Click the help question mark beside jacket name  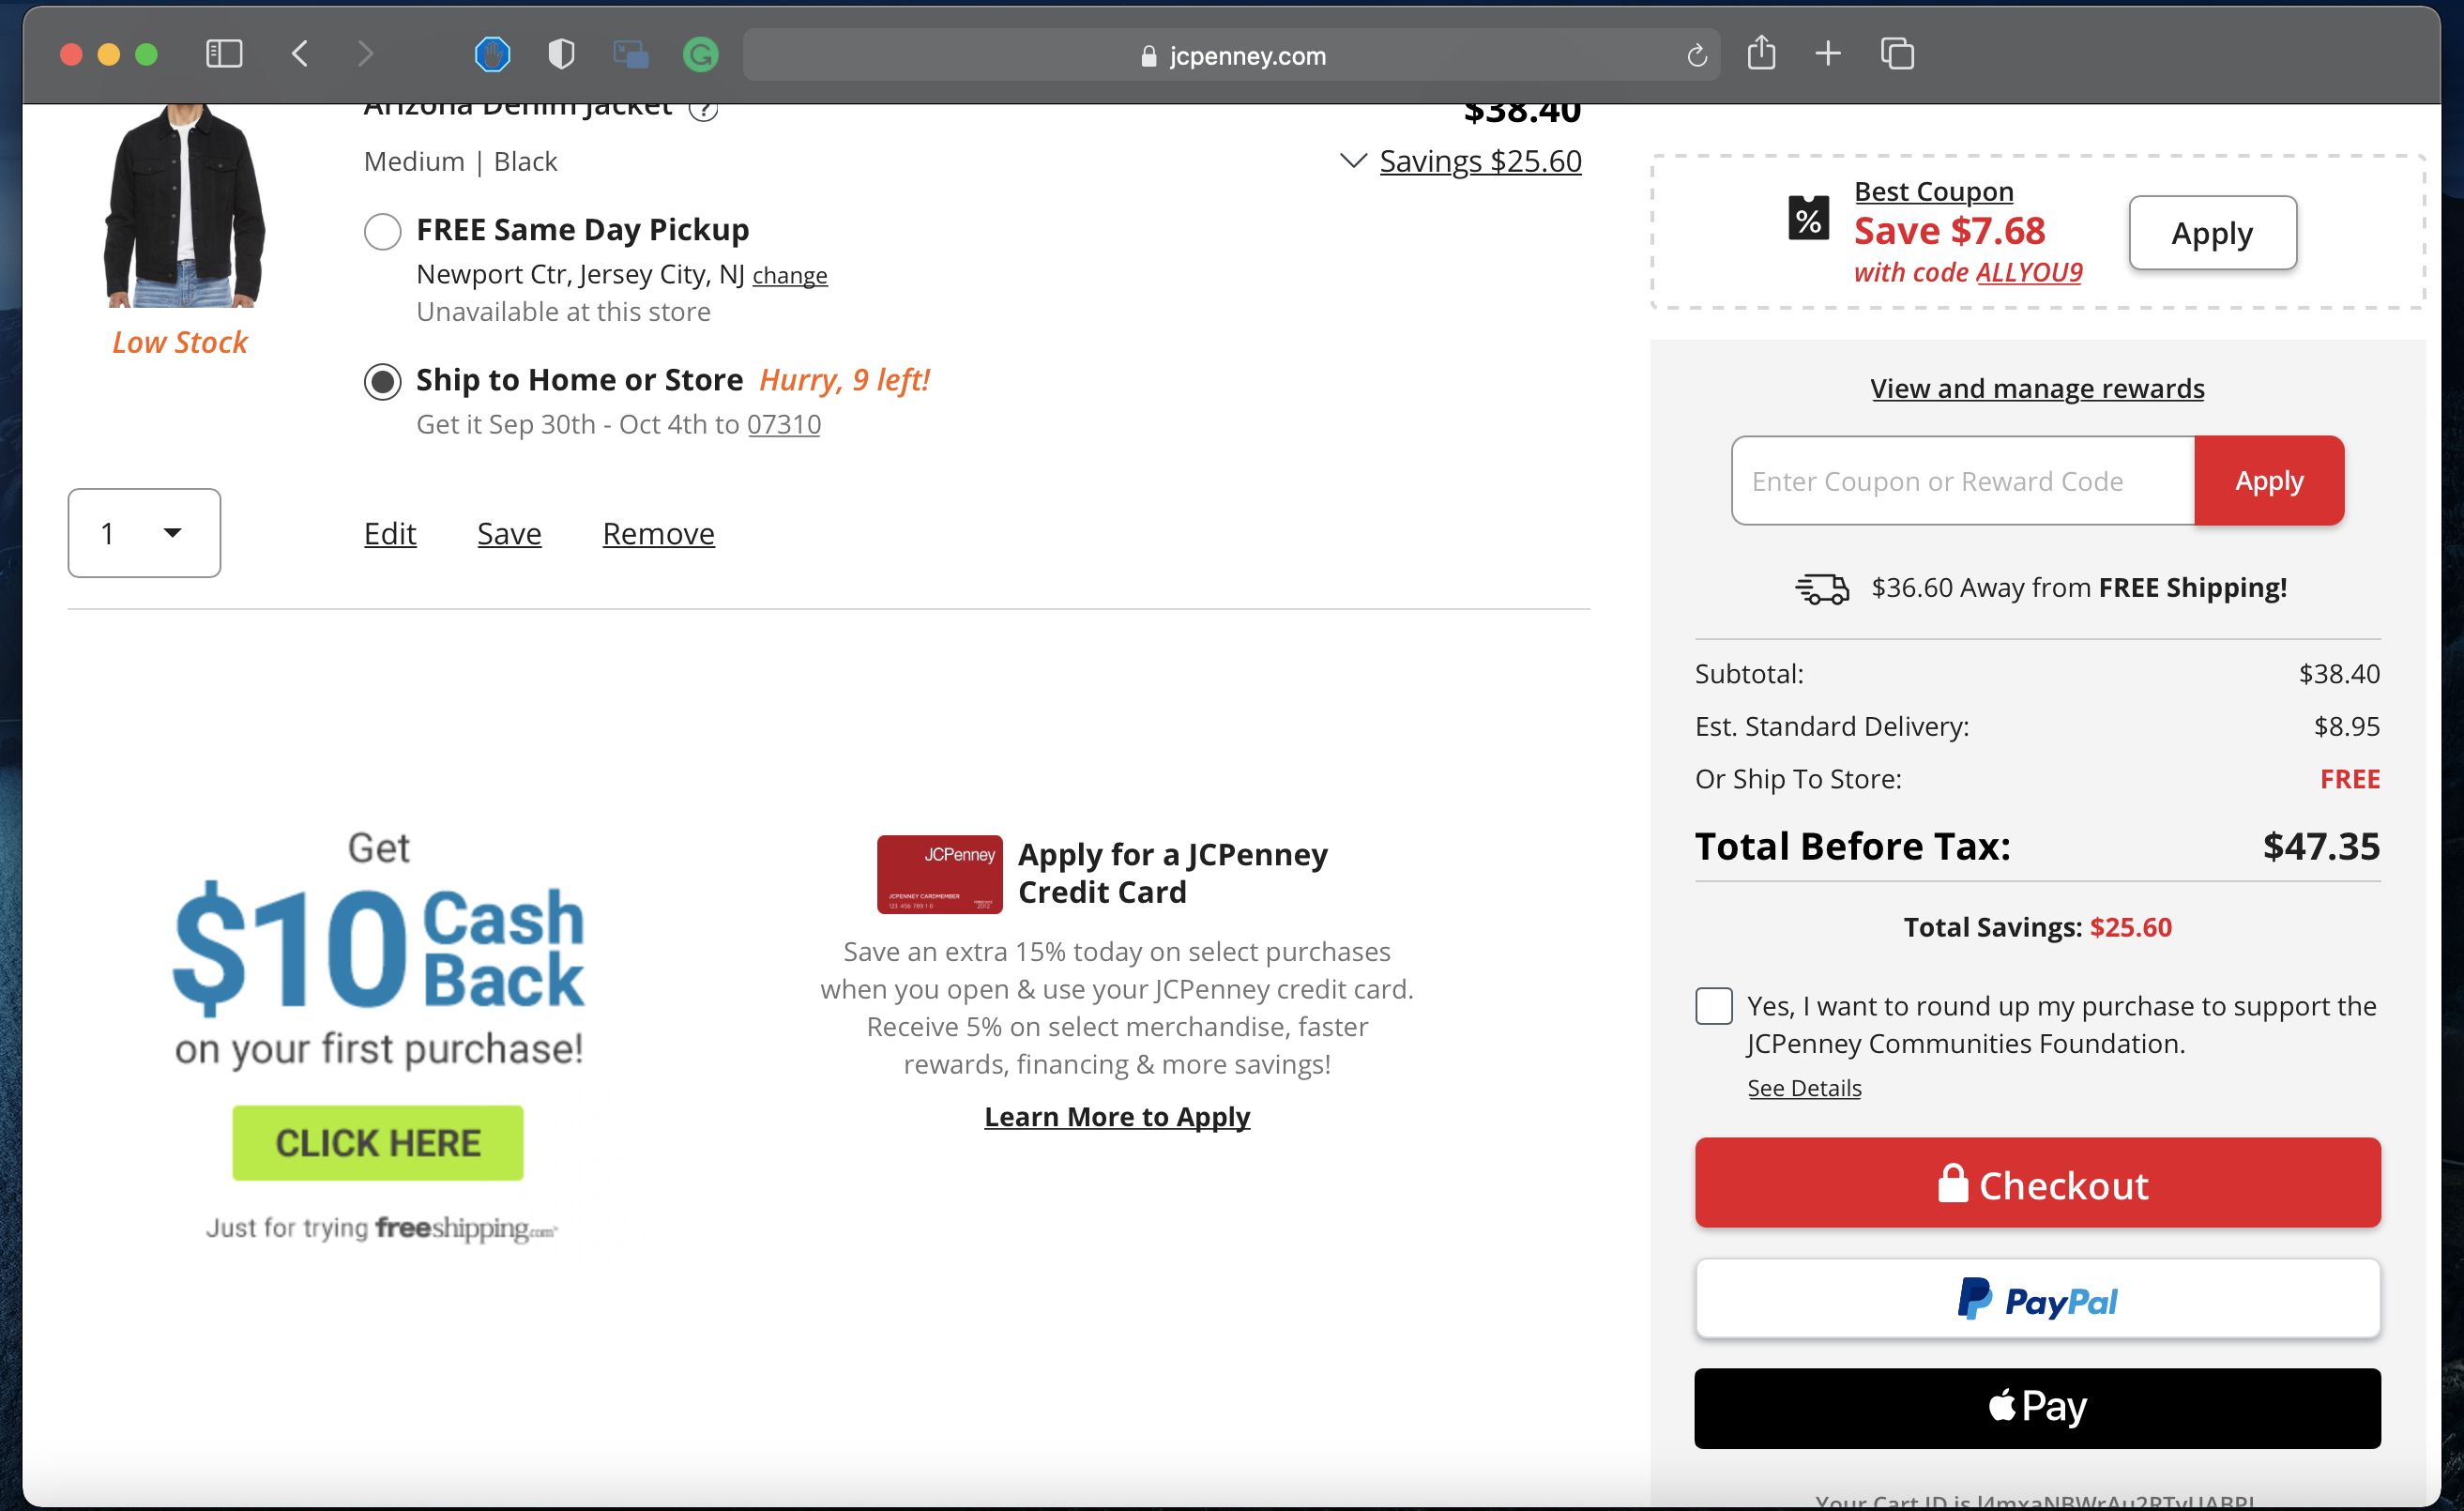[x=703, y=108]
